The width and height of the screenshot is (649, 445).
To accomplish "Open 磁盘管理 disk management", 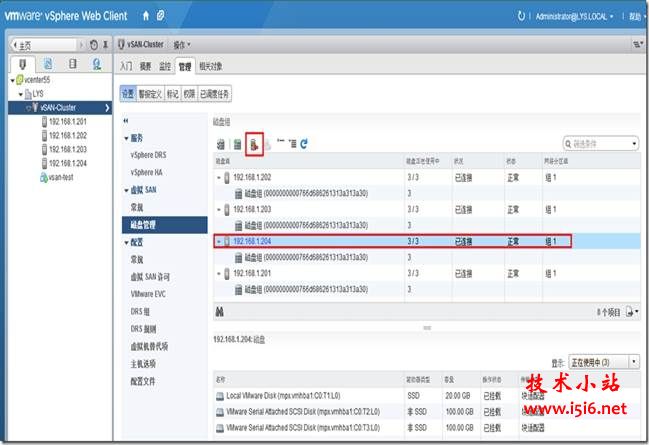I will click(165, 225).
